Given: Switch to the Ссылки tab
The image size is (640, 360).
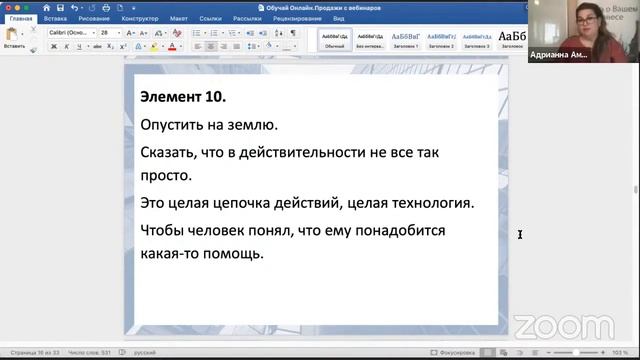Looking at the screenshot, I should pos(210,18).
